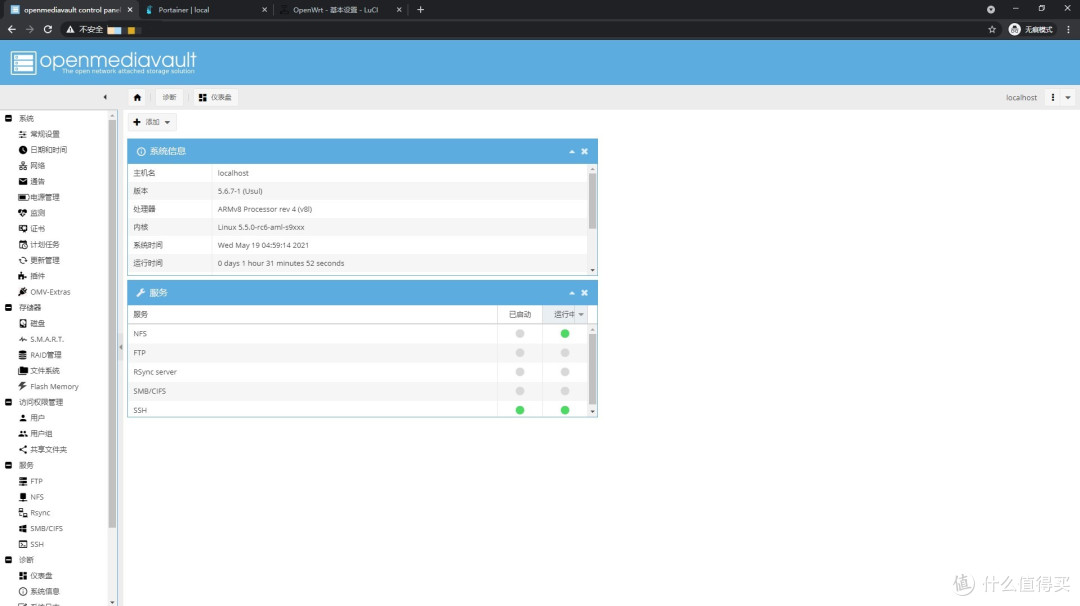Sort by 已启动 column header

pos(520,315)
